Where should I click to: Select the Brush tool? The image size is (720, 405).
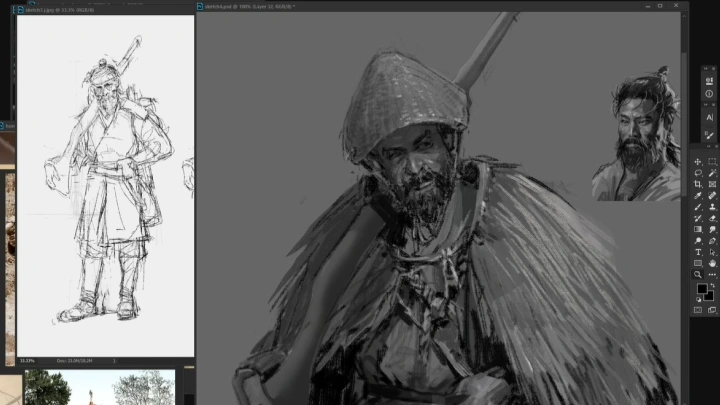[698, 207]
